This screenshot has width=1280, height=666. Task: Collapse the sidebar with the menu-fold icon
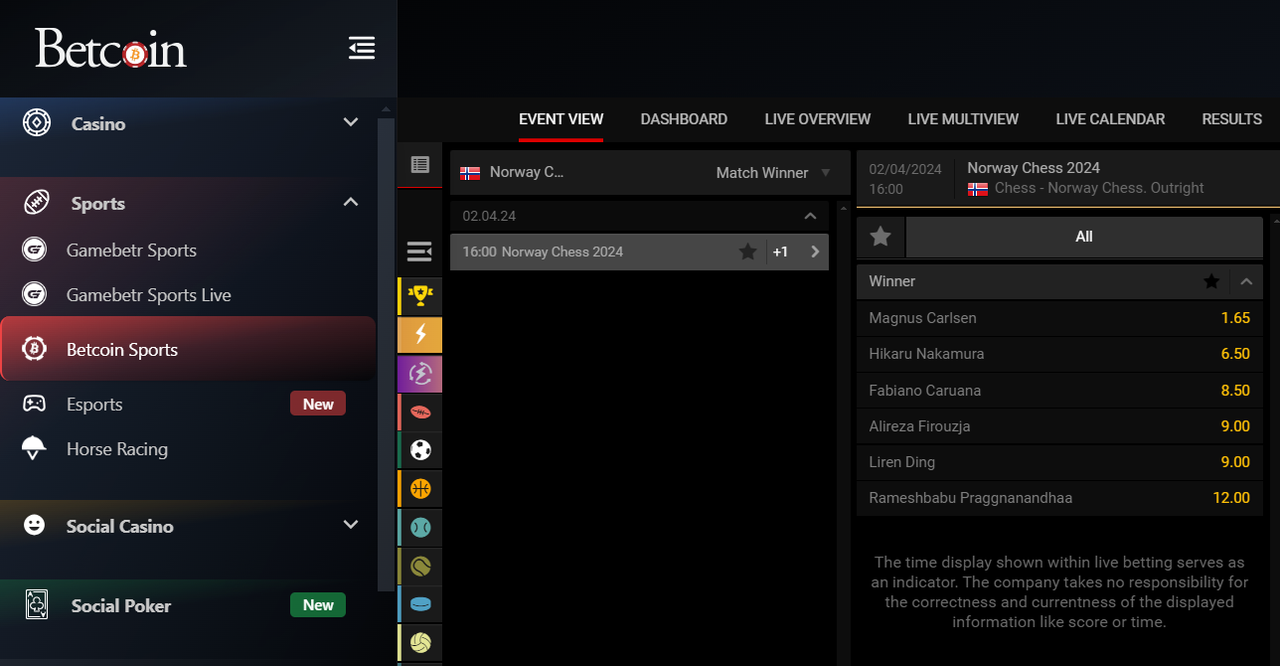[x=362, y=48]
